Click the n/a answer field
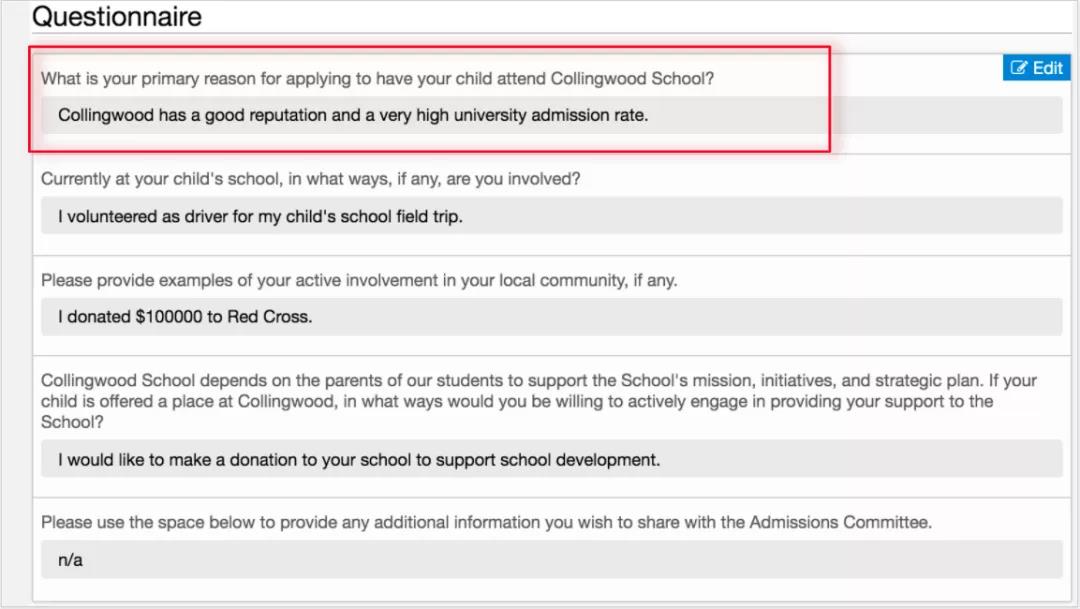Image resolution: width=1080 pixels, height=609 pixels. pyautogui.click(x=551, y=560)
